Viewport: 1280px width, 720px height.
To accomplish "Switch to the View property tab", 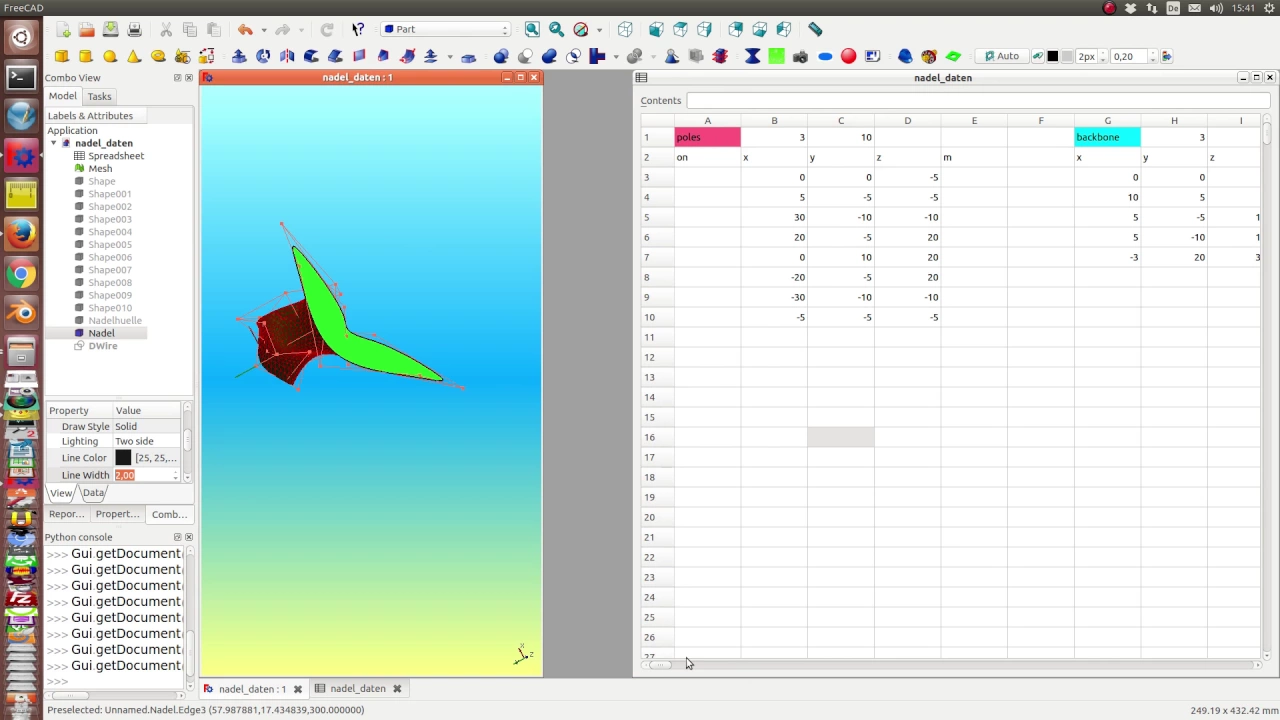I will (x=61, y=493).
